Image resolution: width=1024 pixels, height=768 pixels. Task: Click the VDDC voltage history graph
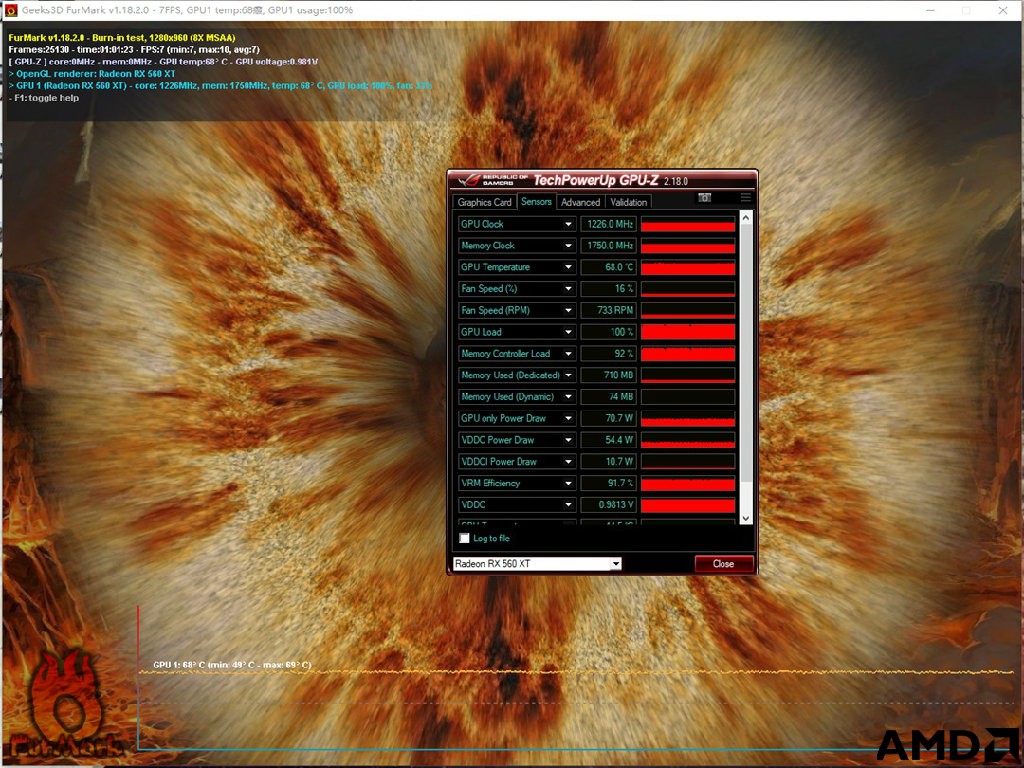click(688, 504)
